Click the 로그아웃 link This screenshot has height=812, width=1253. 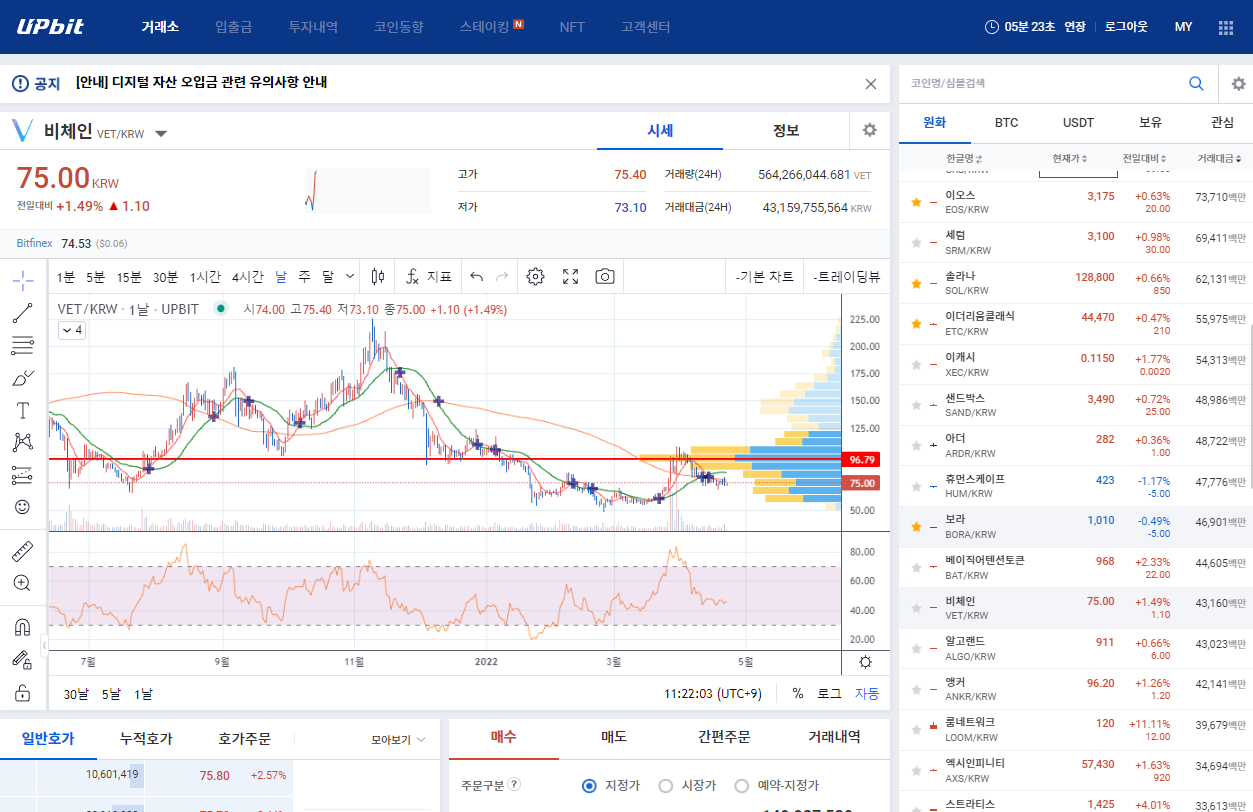coord(1126,27)
